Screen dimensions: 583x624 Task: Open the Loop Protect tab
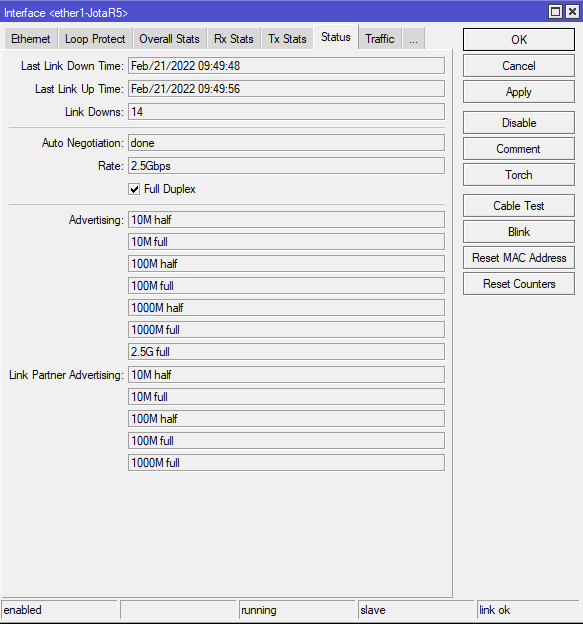click(x=95, y=39)
